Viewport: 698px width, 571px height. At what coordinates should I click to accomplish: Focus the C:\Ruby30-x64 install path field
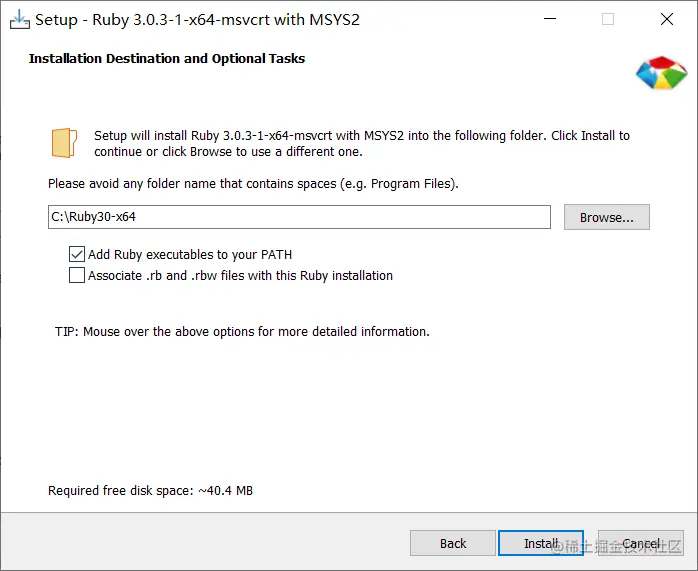tap(299, 217)
